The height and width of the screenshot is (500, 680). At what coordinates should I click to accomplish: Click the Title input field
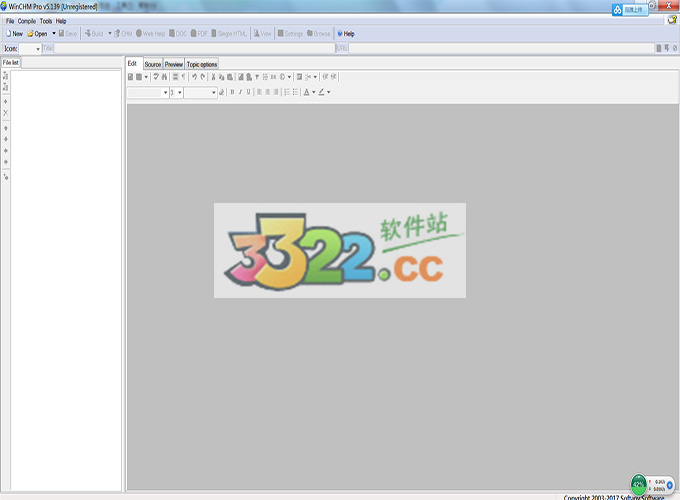tap(194, 49)
